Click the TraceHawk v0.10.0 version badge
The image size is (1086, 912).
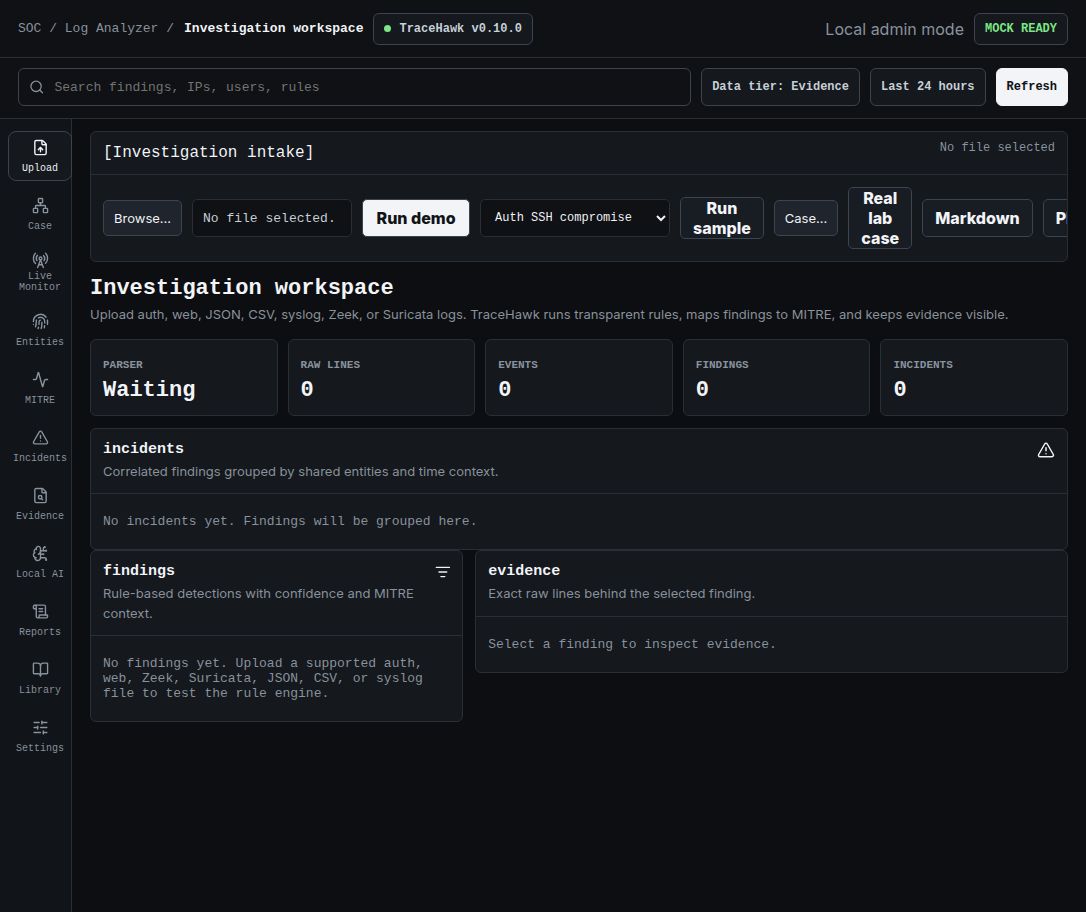(453, 28)
